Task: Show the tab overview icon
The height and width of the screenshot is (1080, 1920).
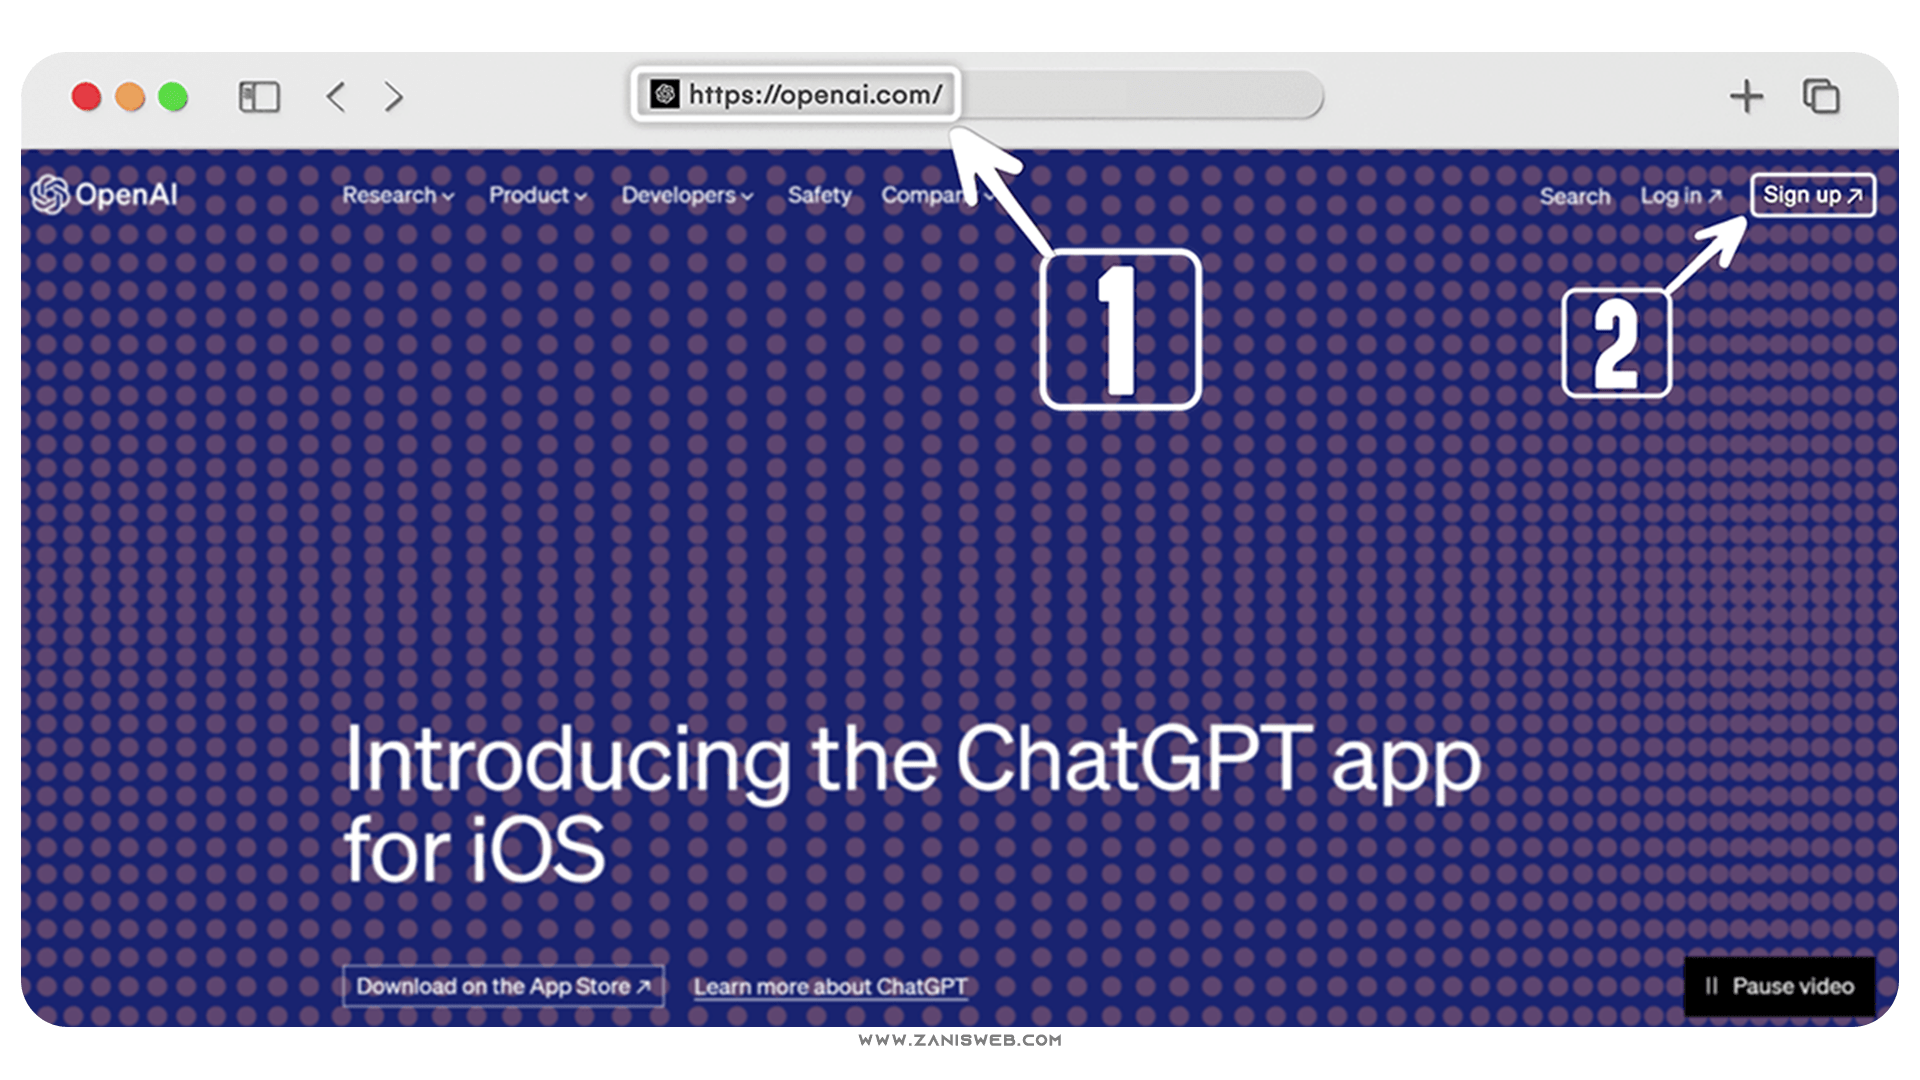Action: pyautogui.click(x=1821, y=97)
